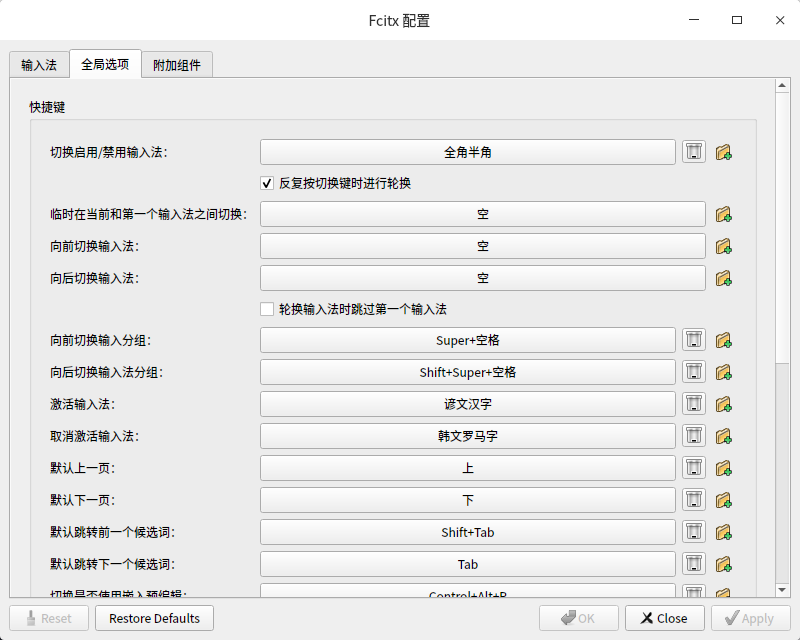Click the Shift+Super+空格 shortcut button
Image resolution: width=800 pixels, height=640 pixels.
[x=468, y=372]
